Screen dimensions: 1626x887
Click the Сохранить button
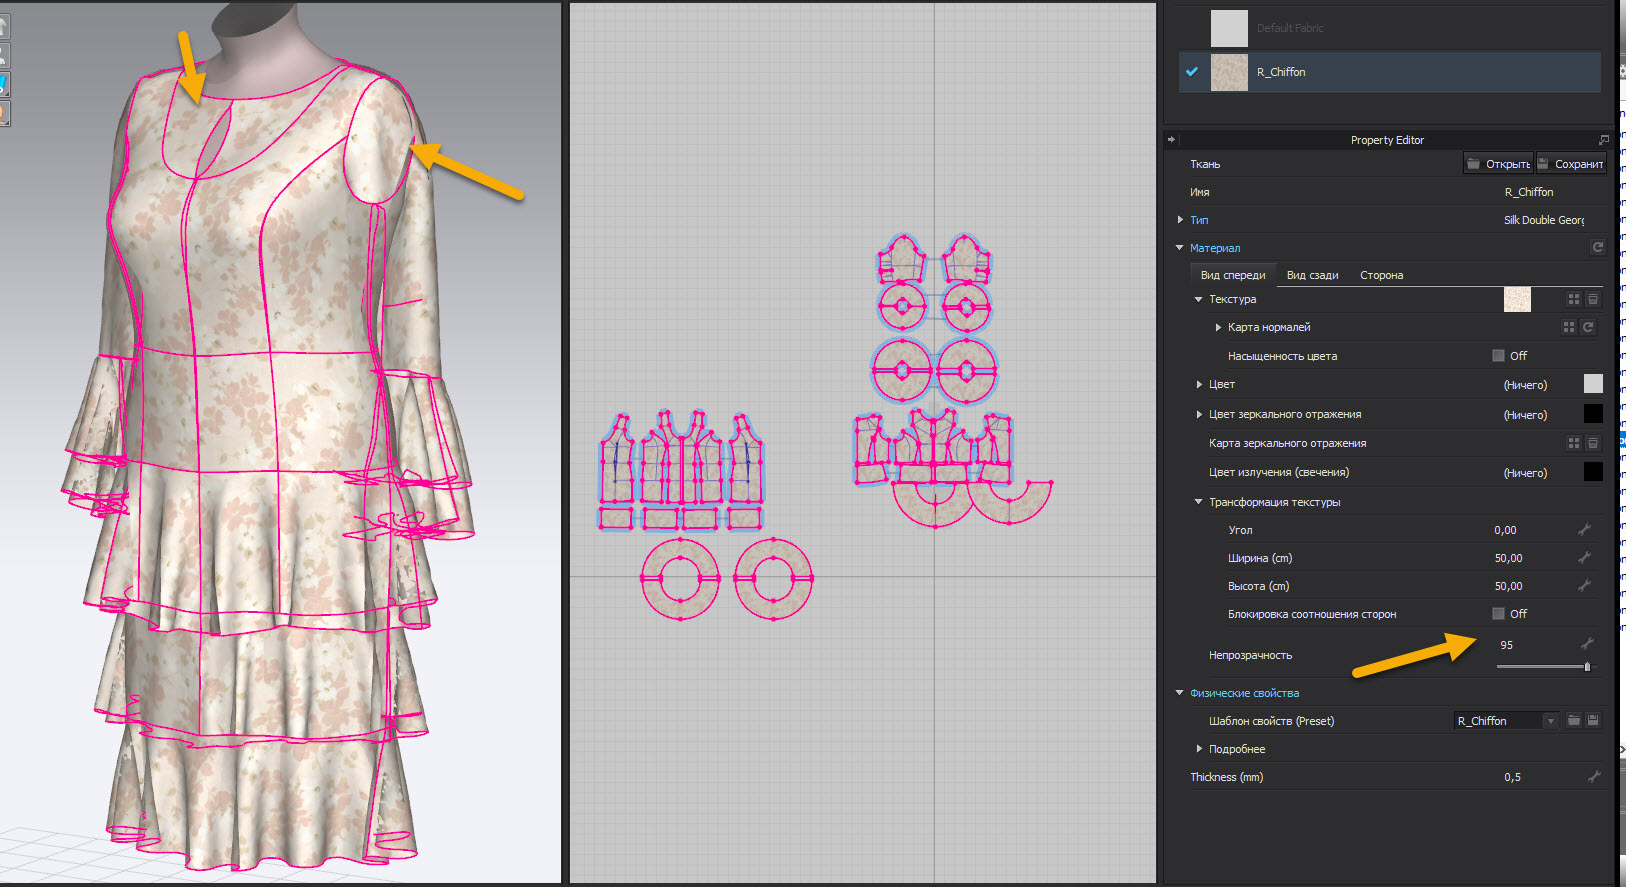[1571, 164]
